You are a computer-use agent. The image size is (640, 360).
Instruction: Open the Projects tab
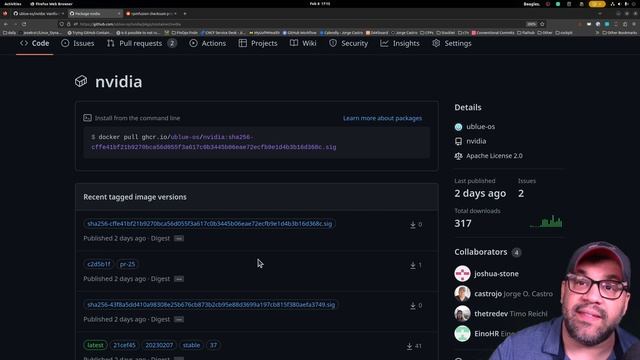pos(258,43)
